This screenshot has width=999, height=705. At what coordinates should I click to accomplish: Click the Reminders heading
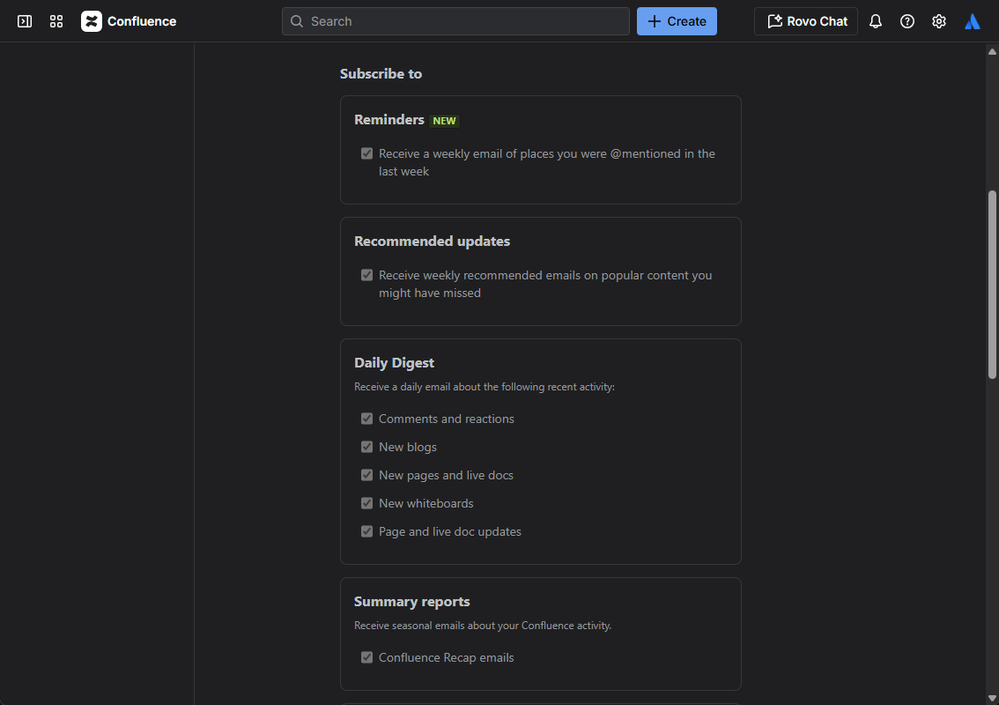click(389, 120)
